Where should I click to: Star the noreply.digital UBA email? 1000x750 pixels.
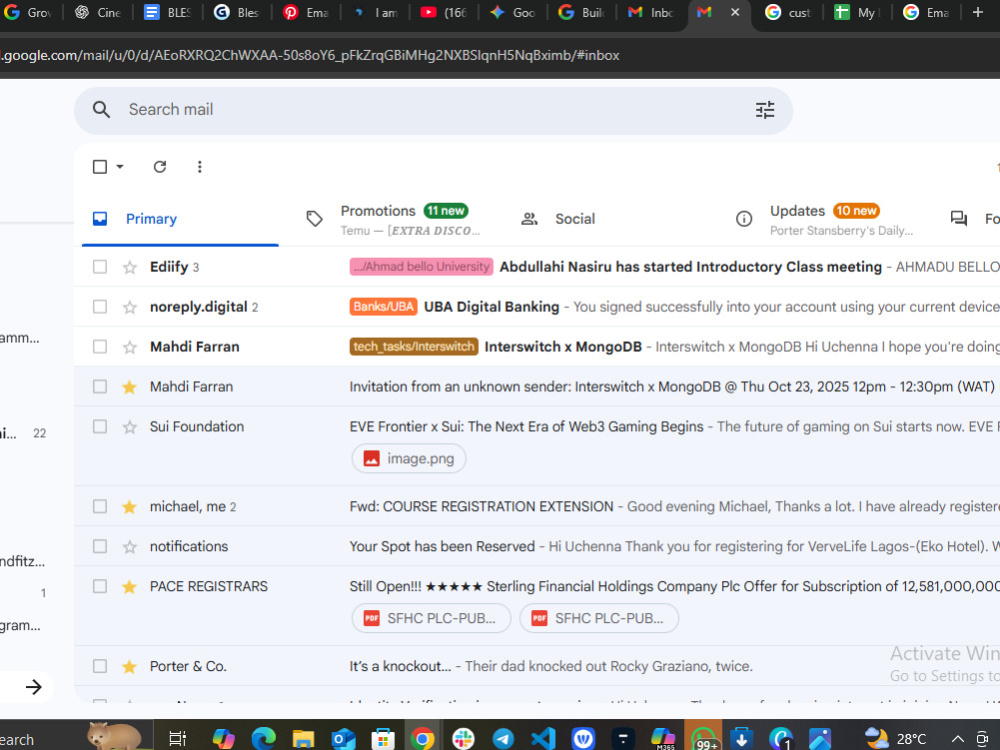pyautogui.click(x=129, y=307)
